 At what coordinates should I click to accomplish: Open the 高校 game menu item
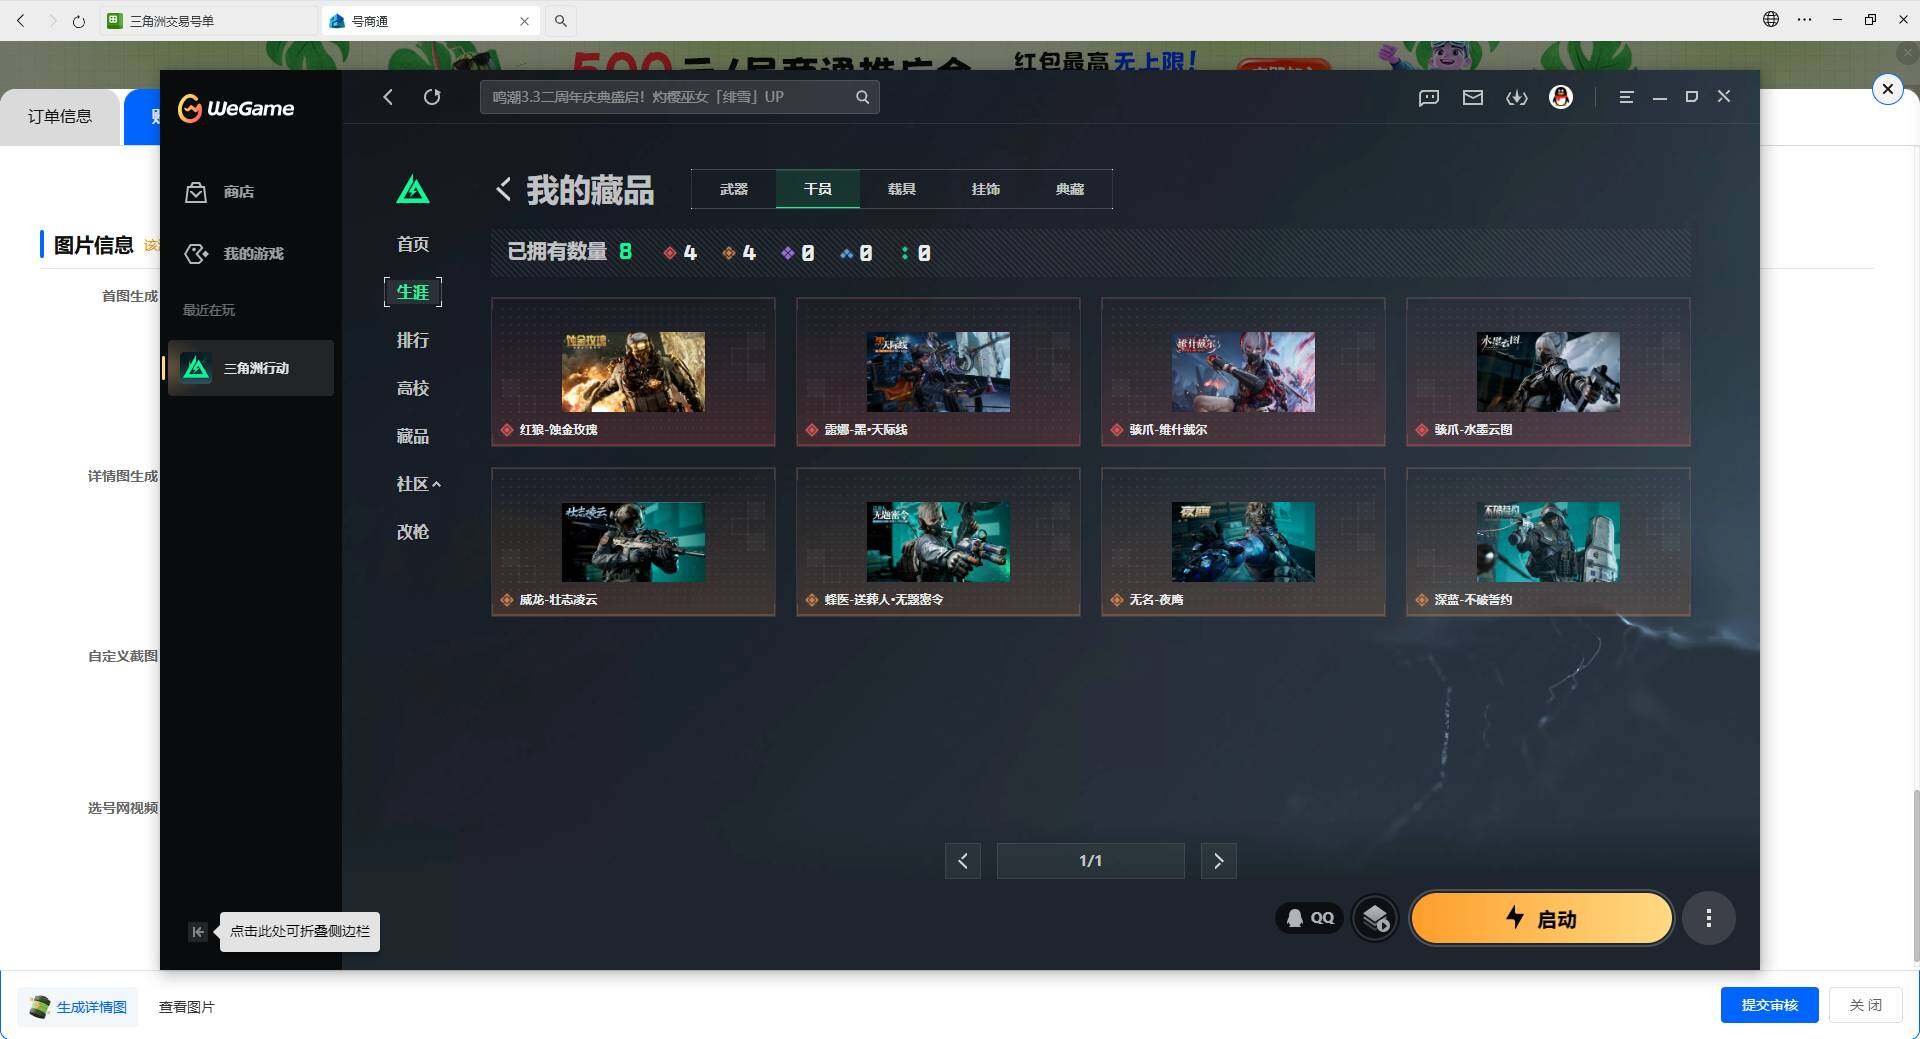413,388
